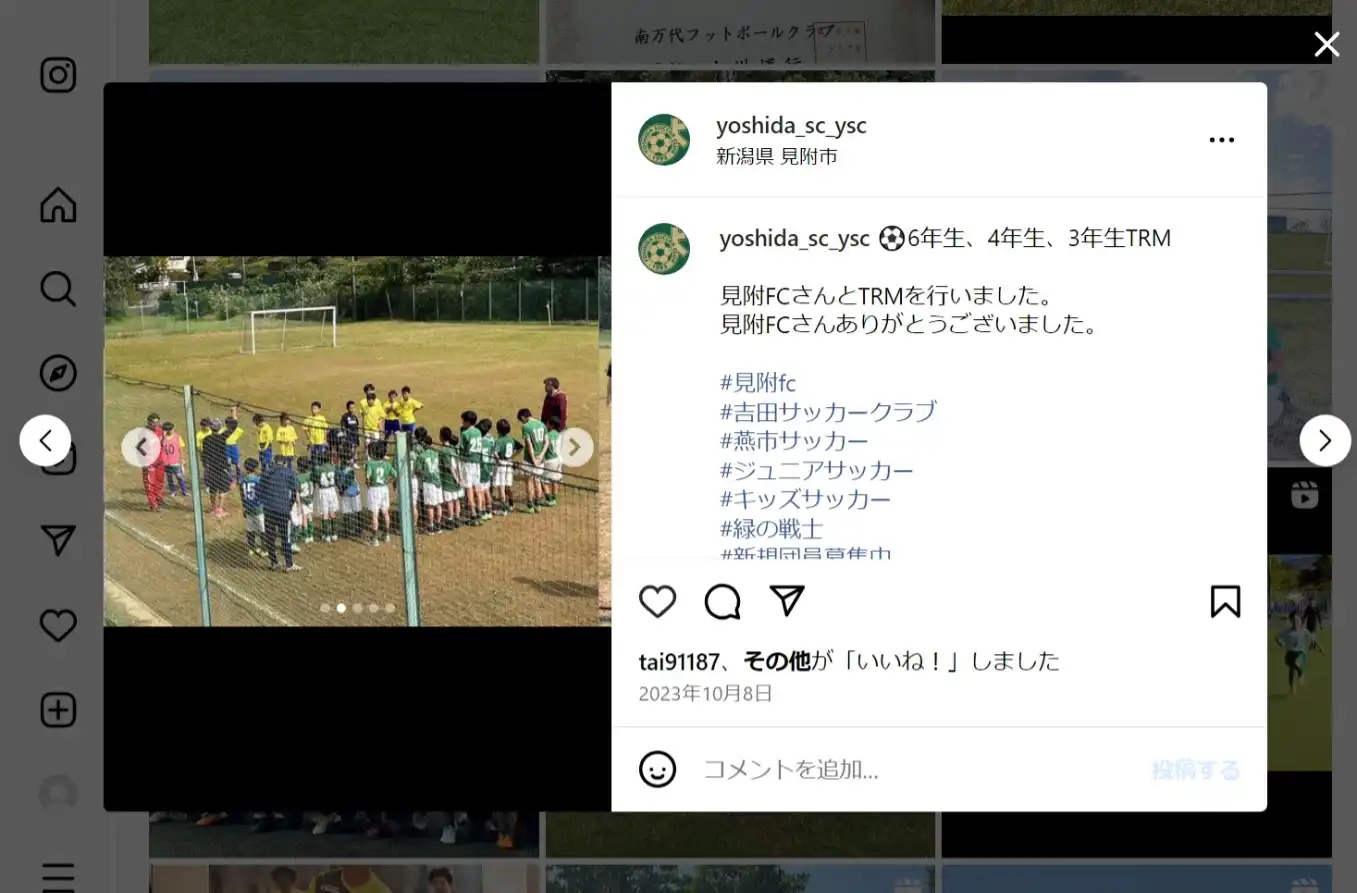
Task: Open the #吉田サッカークラブ hashtag link
Action: point(828,411)
